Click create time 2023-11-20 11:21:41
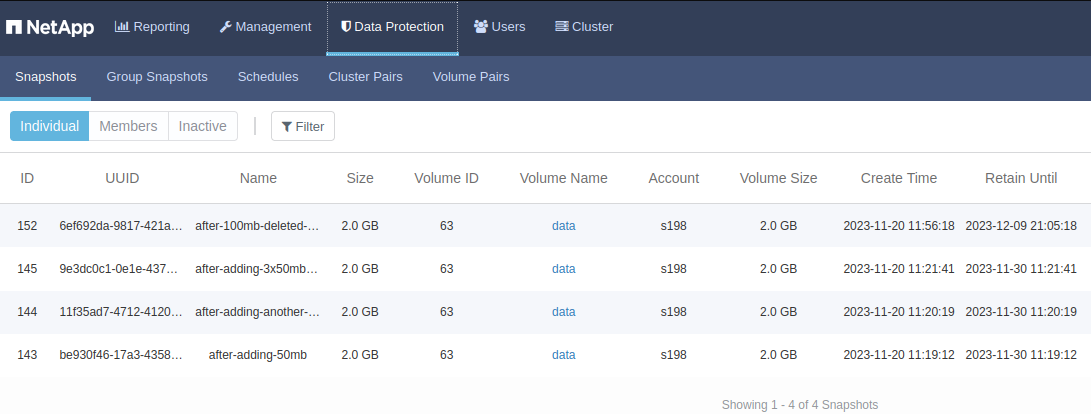Screen dimensions: 1091x414 point(899,269)
